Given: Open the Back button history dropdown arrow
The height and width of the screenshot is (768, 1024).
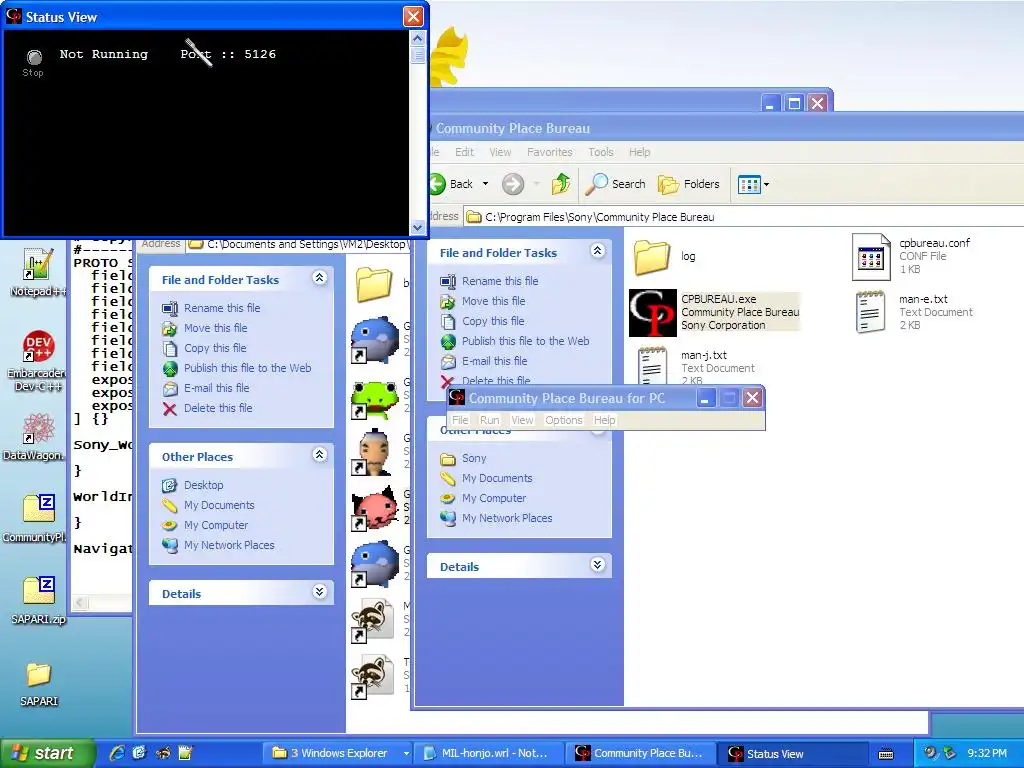Looking at the screenshot, I should [x=485, y=184].
